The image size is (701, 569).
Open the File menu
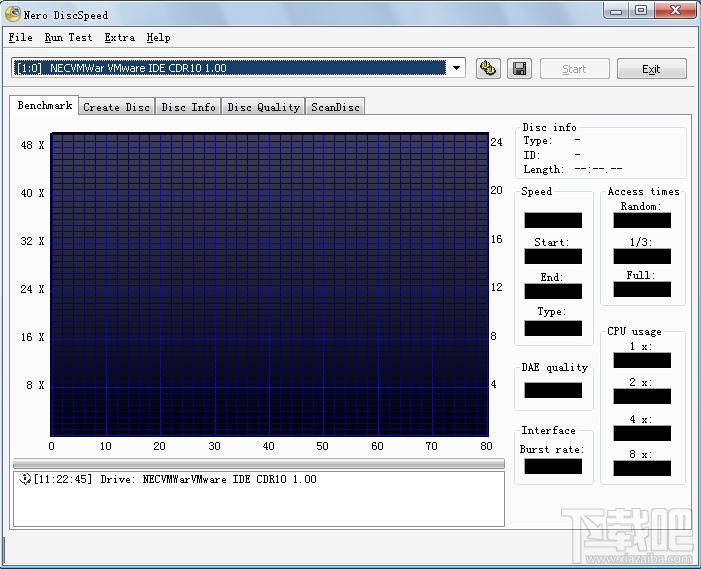tap(21, 38)
